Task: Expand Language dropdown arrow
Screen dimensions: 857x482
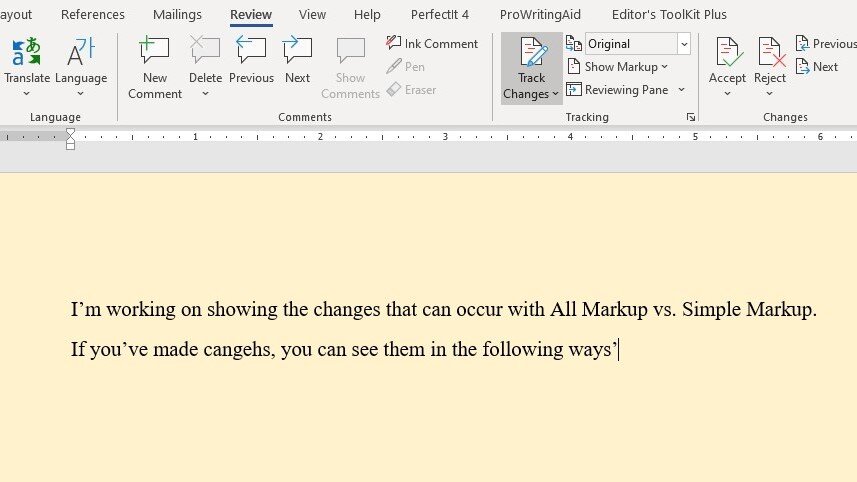Action: [81, 93]
